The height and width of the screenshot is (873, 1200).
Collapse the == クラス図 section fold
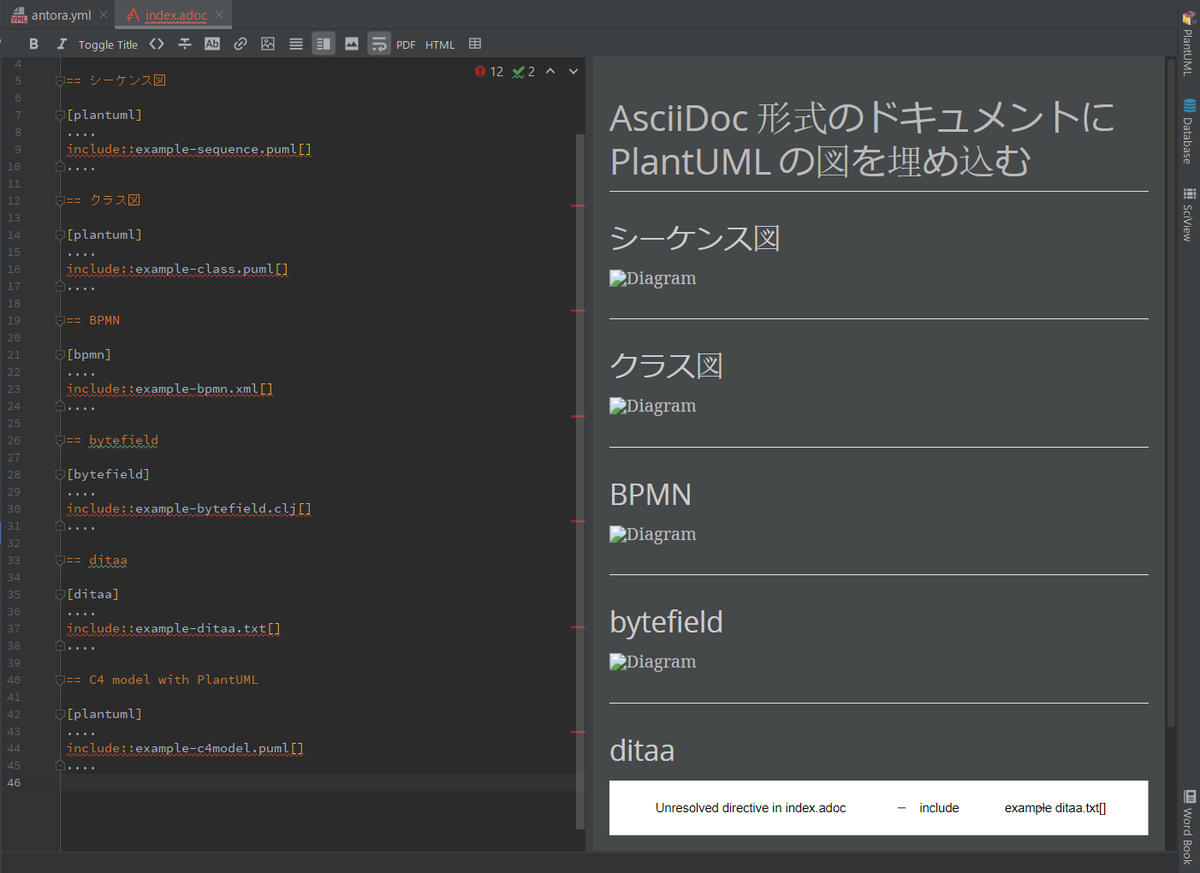pyautogui.click(x=60, y=201)
